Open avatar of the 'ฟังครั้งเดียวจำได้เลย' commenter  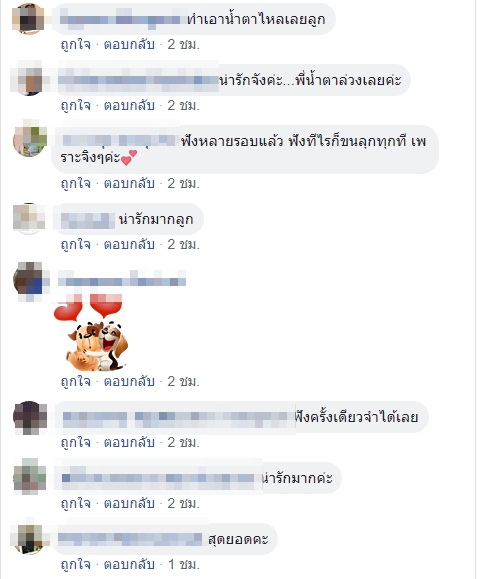30,417
